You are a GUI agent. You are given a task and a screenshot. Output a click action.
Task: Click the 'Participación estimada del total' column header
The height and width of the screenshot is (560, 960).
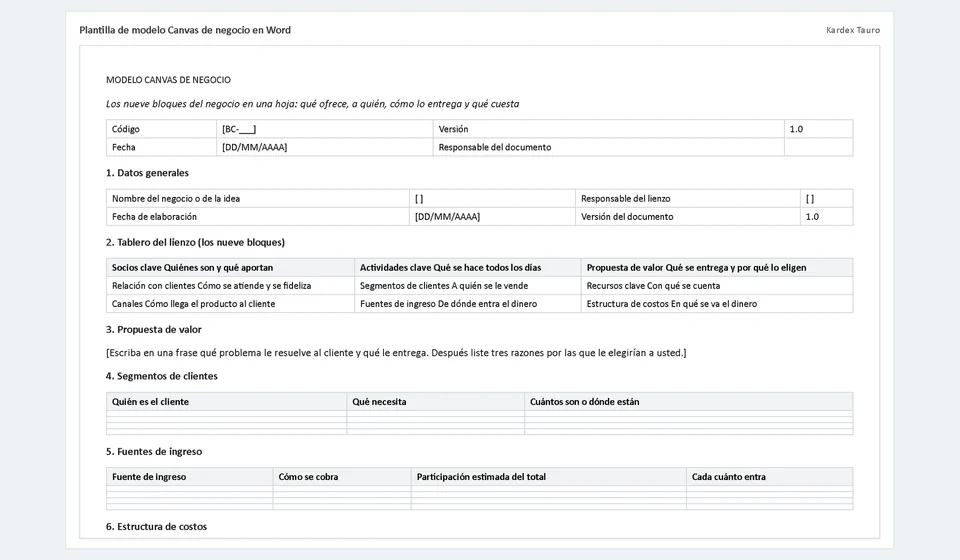[x=549, y=477]
